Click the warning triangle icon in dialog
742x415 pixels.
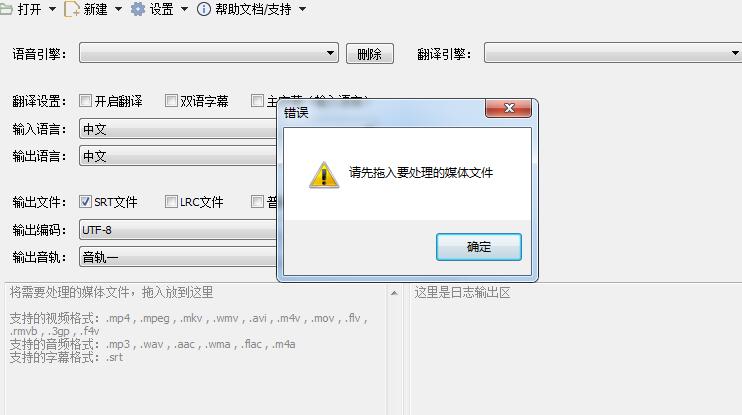pos(324,175)
